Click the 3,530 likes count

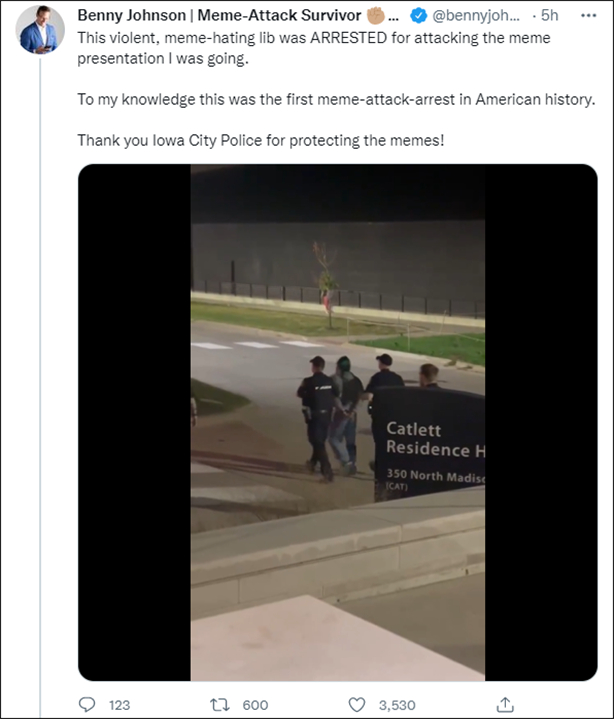pos(397,704)
